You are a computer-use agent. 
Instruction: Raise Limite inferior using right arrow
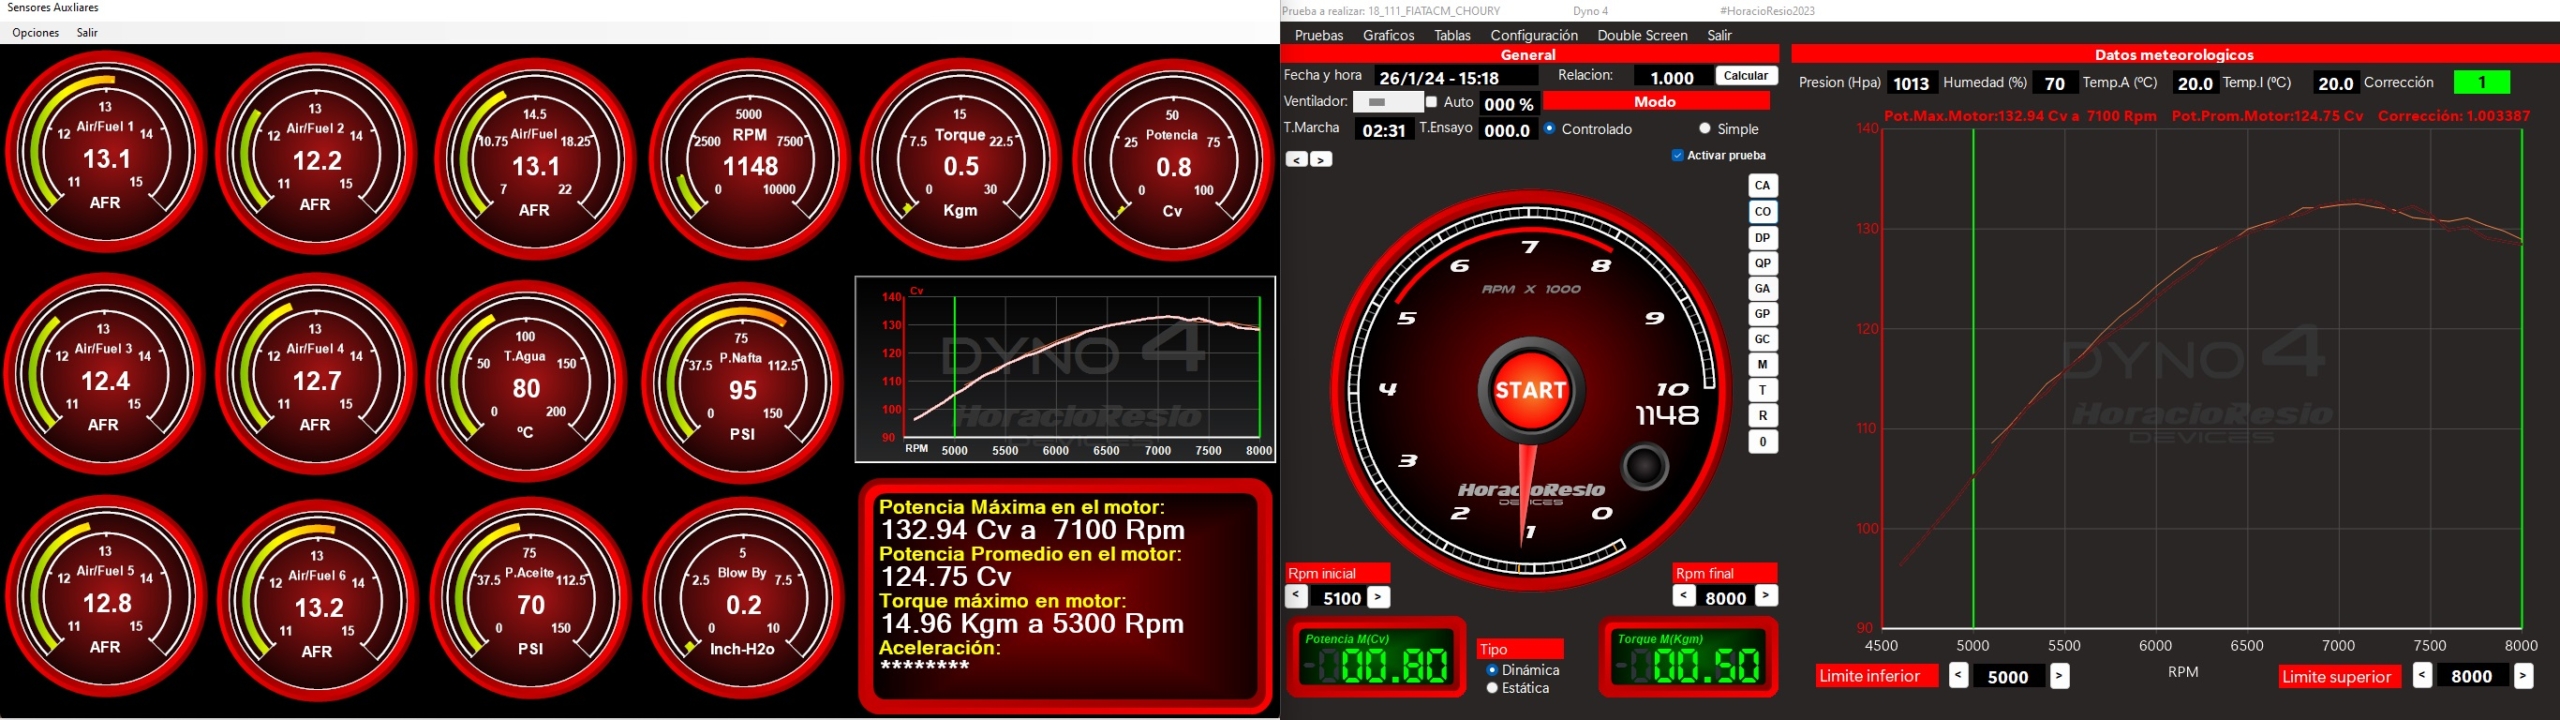click(2059, 676)
